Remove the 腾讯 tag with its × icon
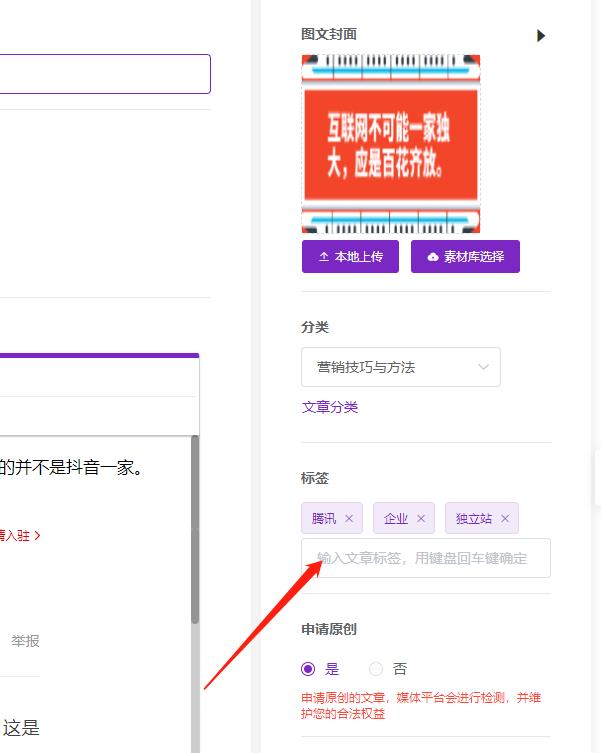This screenshot has height=753, width=601. [x=349, y=518]
